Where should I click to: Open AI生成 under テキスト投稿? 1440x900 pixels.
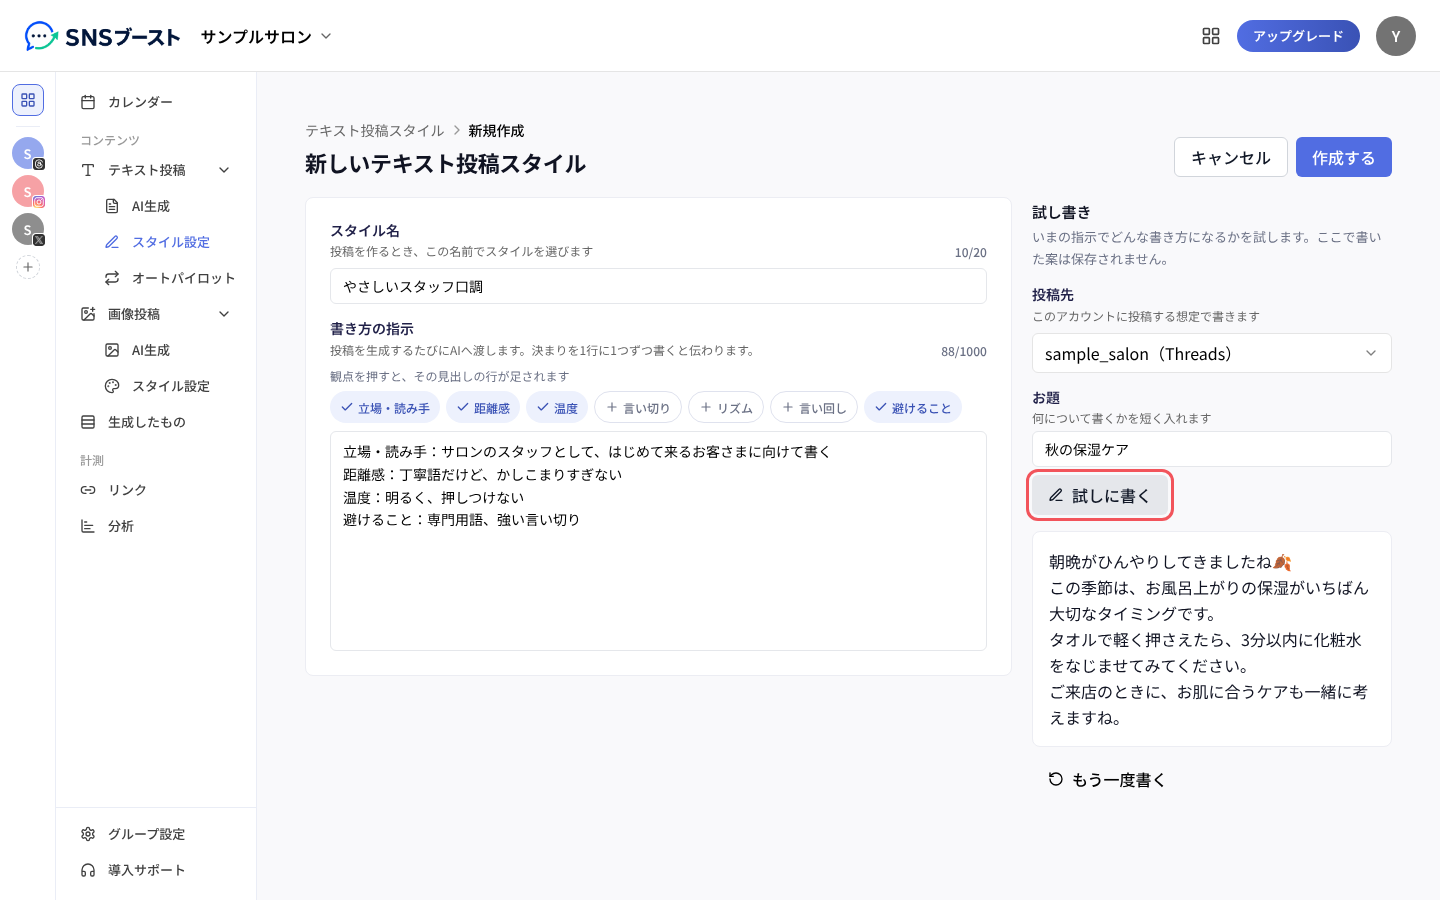(x=168, y=206)
